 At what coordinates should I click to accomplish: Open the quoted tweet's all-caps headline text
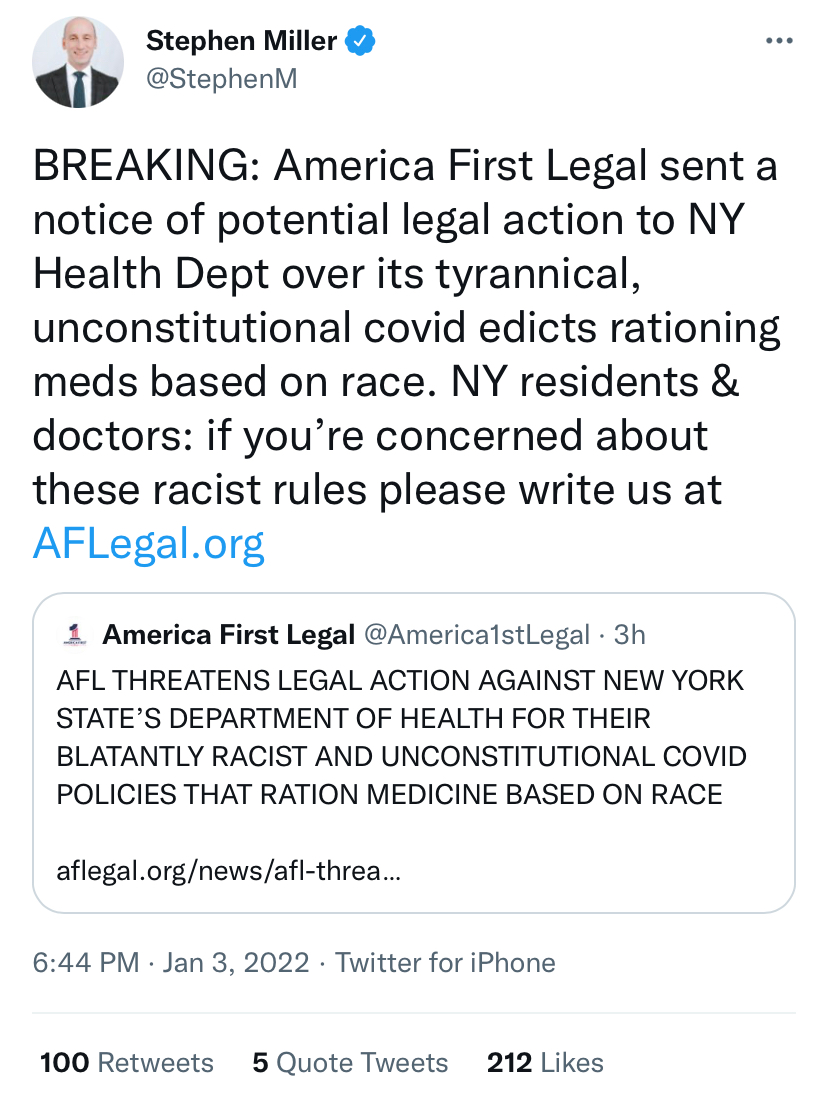(400, 738)
